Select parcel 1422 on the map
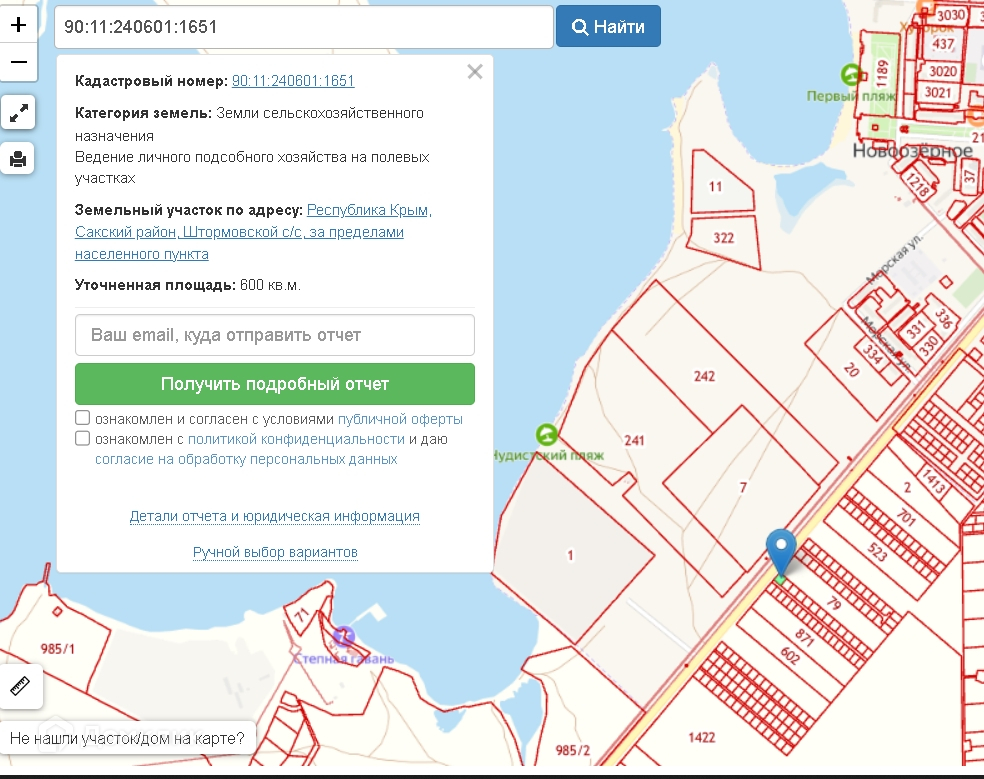 click(702, 738)
